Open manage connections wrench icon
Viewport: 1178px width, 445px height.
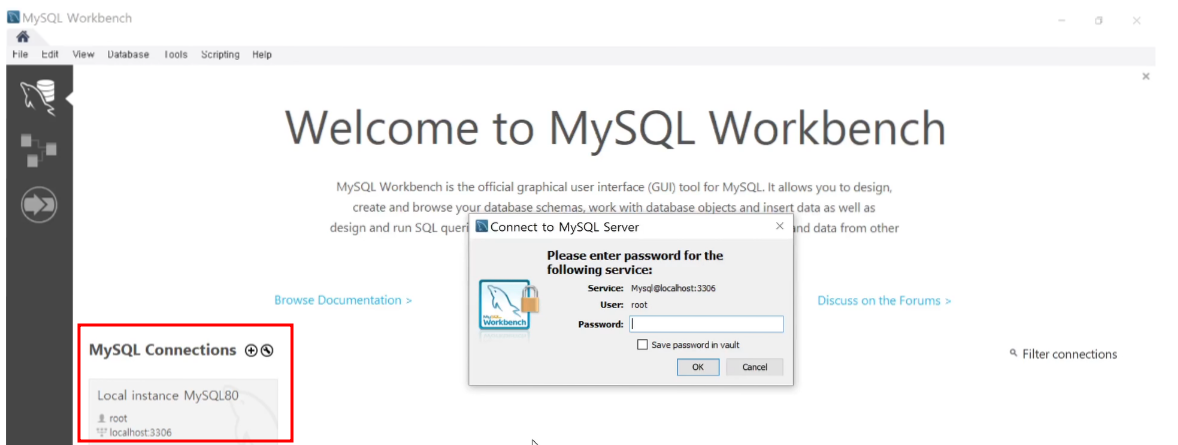pyautogui.click(x=267, y=350)
